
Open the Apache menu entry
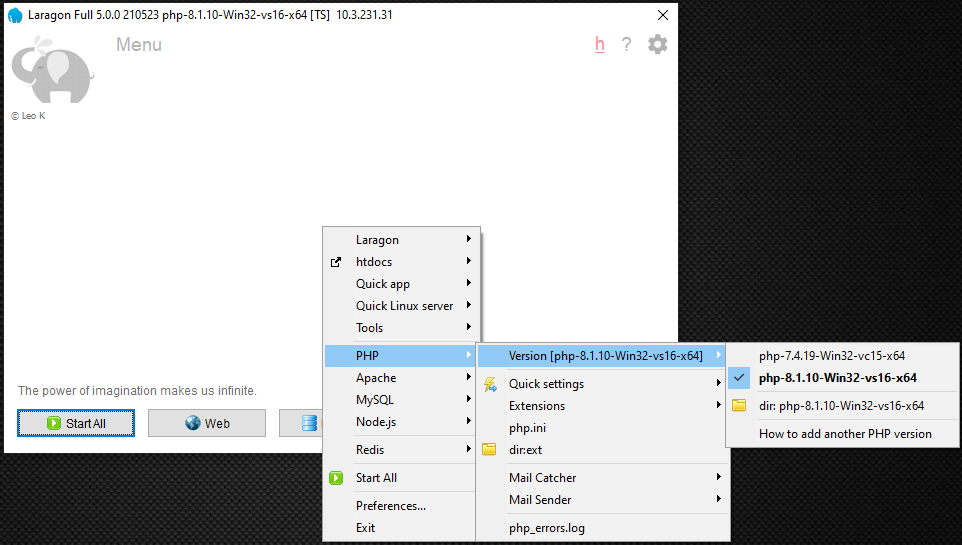[x=401, y=377]
